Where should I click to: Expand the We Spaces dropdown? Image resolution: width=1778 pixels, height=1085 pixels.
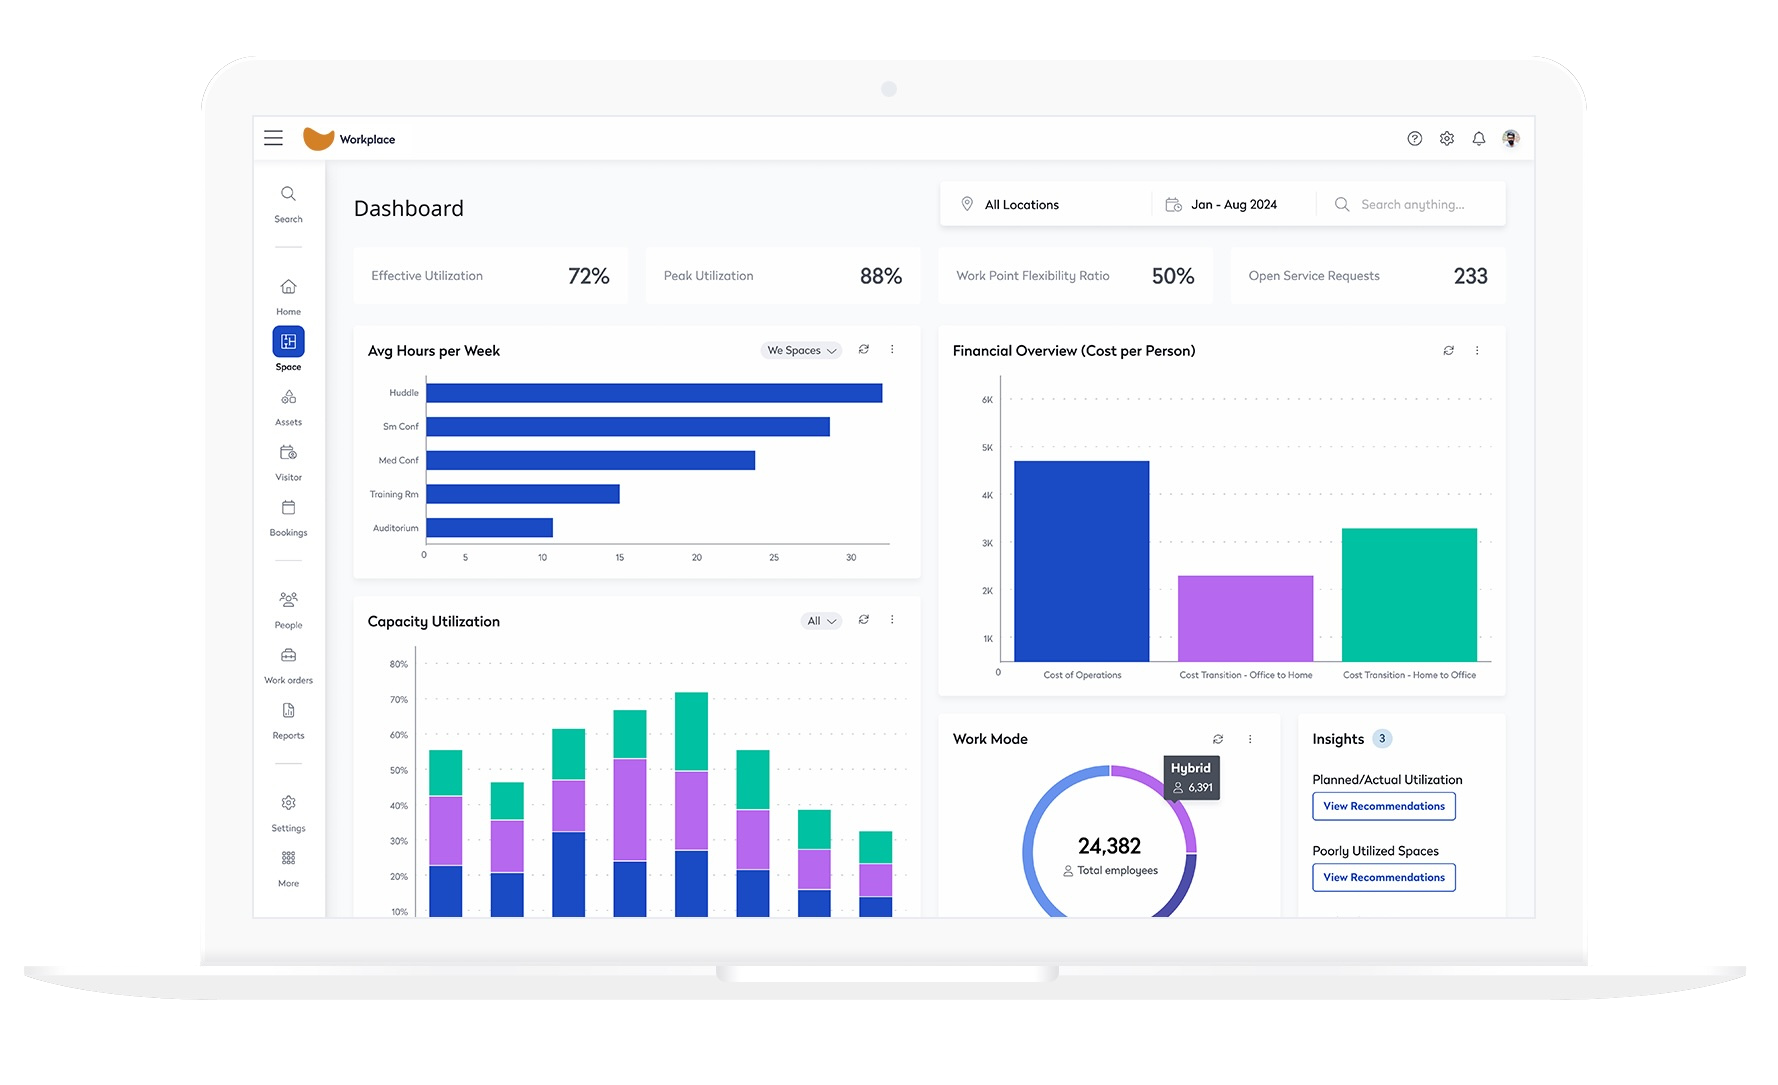pyautogui.click(x=801, y=351)
